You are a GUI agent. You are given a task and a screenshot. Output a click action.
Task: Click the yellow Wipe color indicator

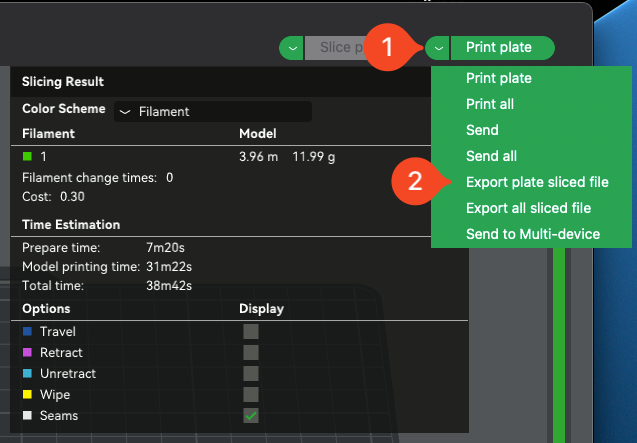tap(27, 395)
